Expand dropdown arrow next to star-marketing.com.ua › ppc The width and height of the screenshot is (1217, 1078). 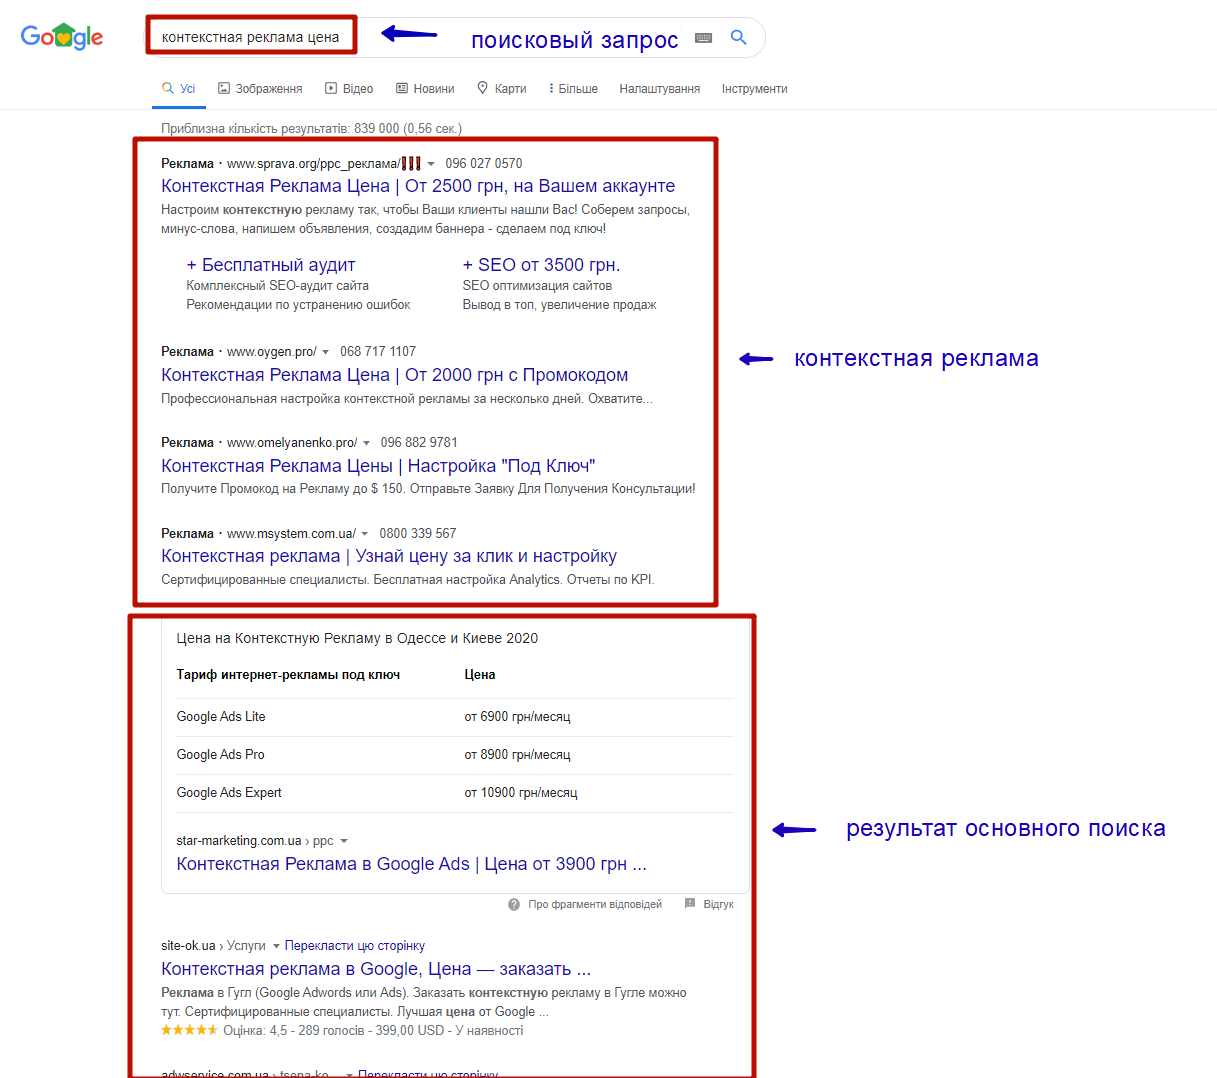(344, 841)
